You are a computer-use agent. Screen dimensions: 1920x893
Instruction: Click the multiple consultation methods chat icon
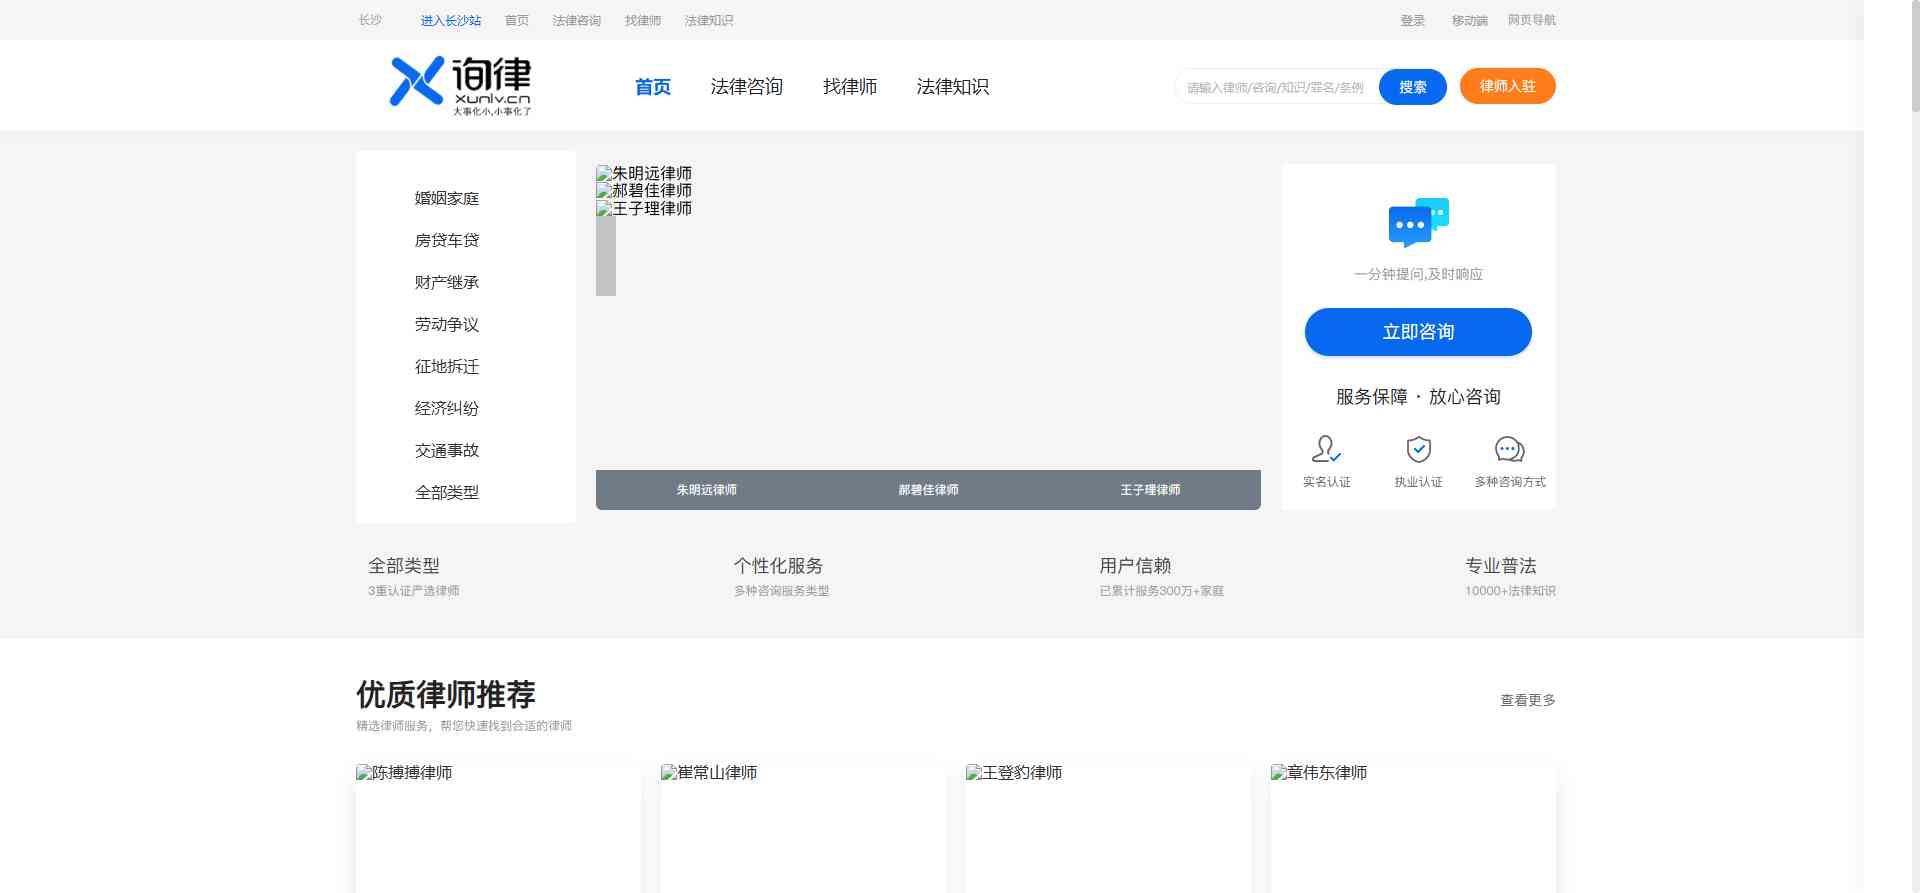click(x=1509, y=449)
